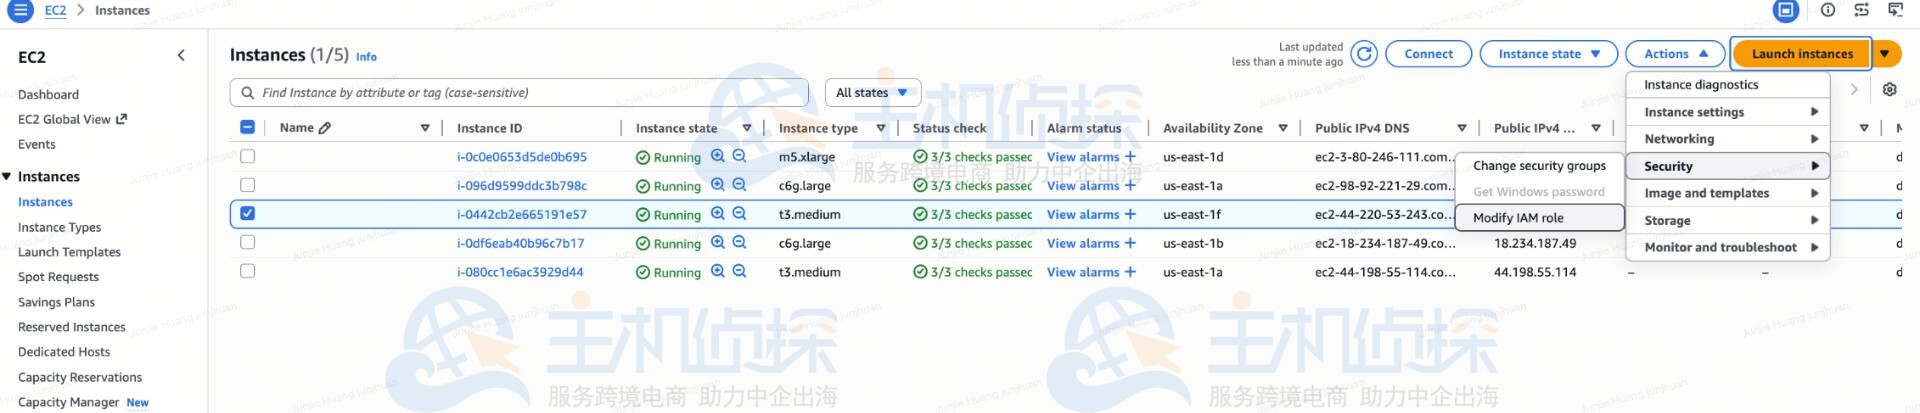Collapse the EC2 sidebar with the arrow

point(181,56)
